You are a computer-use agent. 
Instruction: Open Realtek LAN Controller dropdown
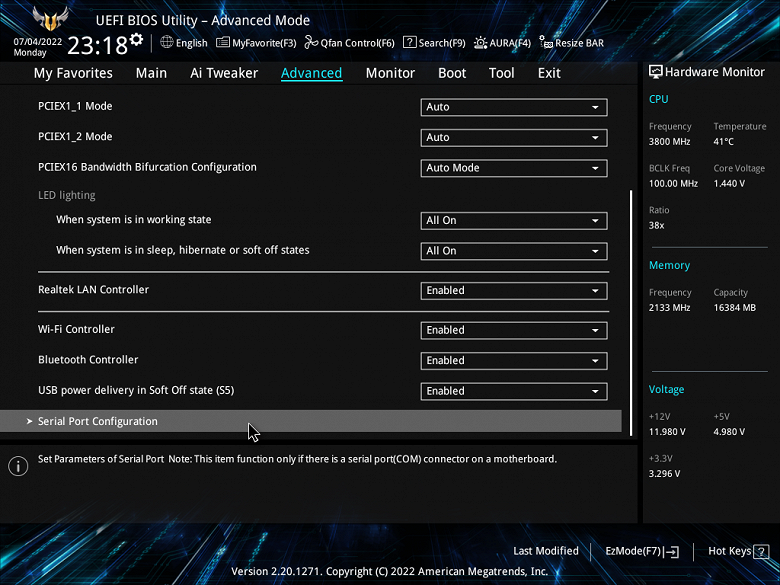click(514, 291)
